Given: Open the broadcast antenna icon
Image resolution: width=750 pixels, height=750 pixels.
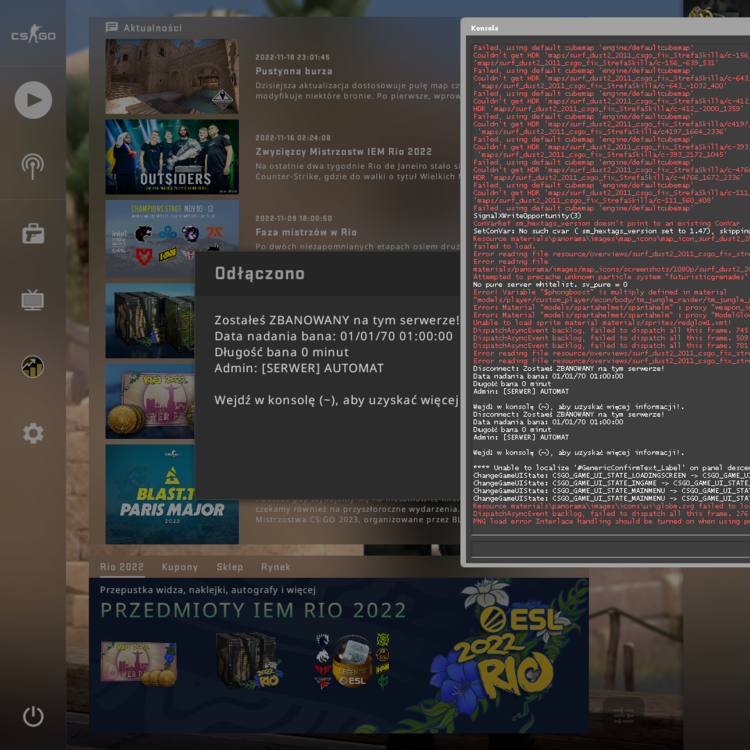Looking at the screenshot, I should (x=33, y=166).
